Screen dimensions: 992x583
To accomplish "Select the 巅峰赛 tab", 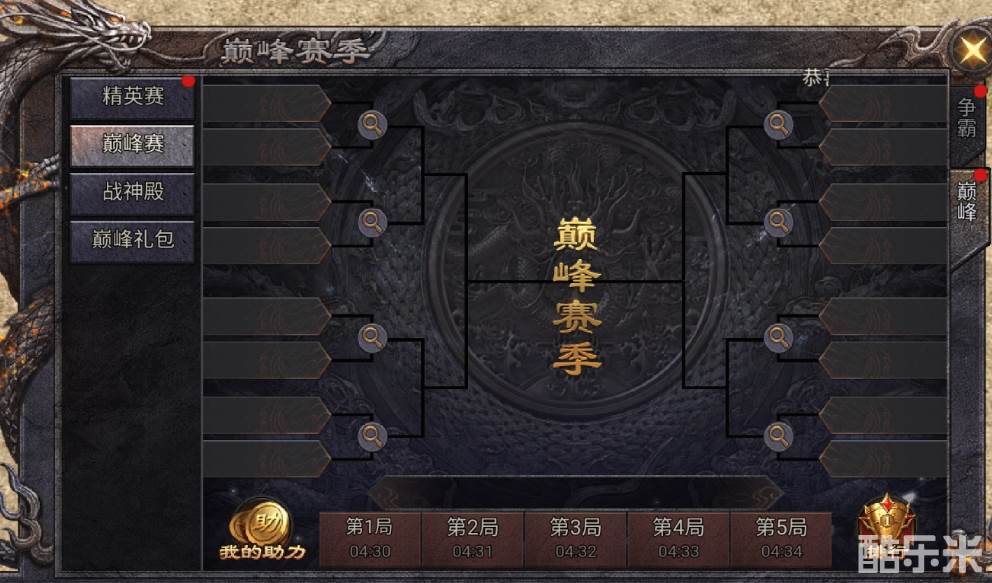I will 132,145.
